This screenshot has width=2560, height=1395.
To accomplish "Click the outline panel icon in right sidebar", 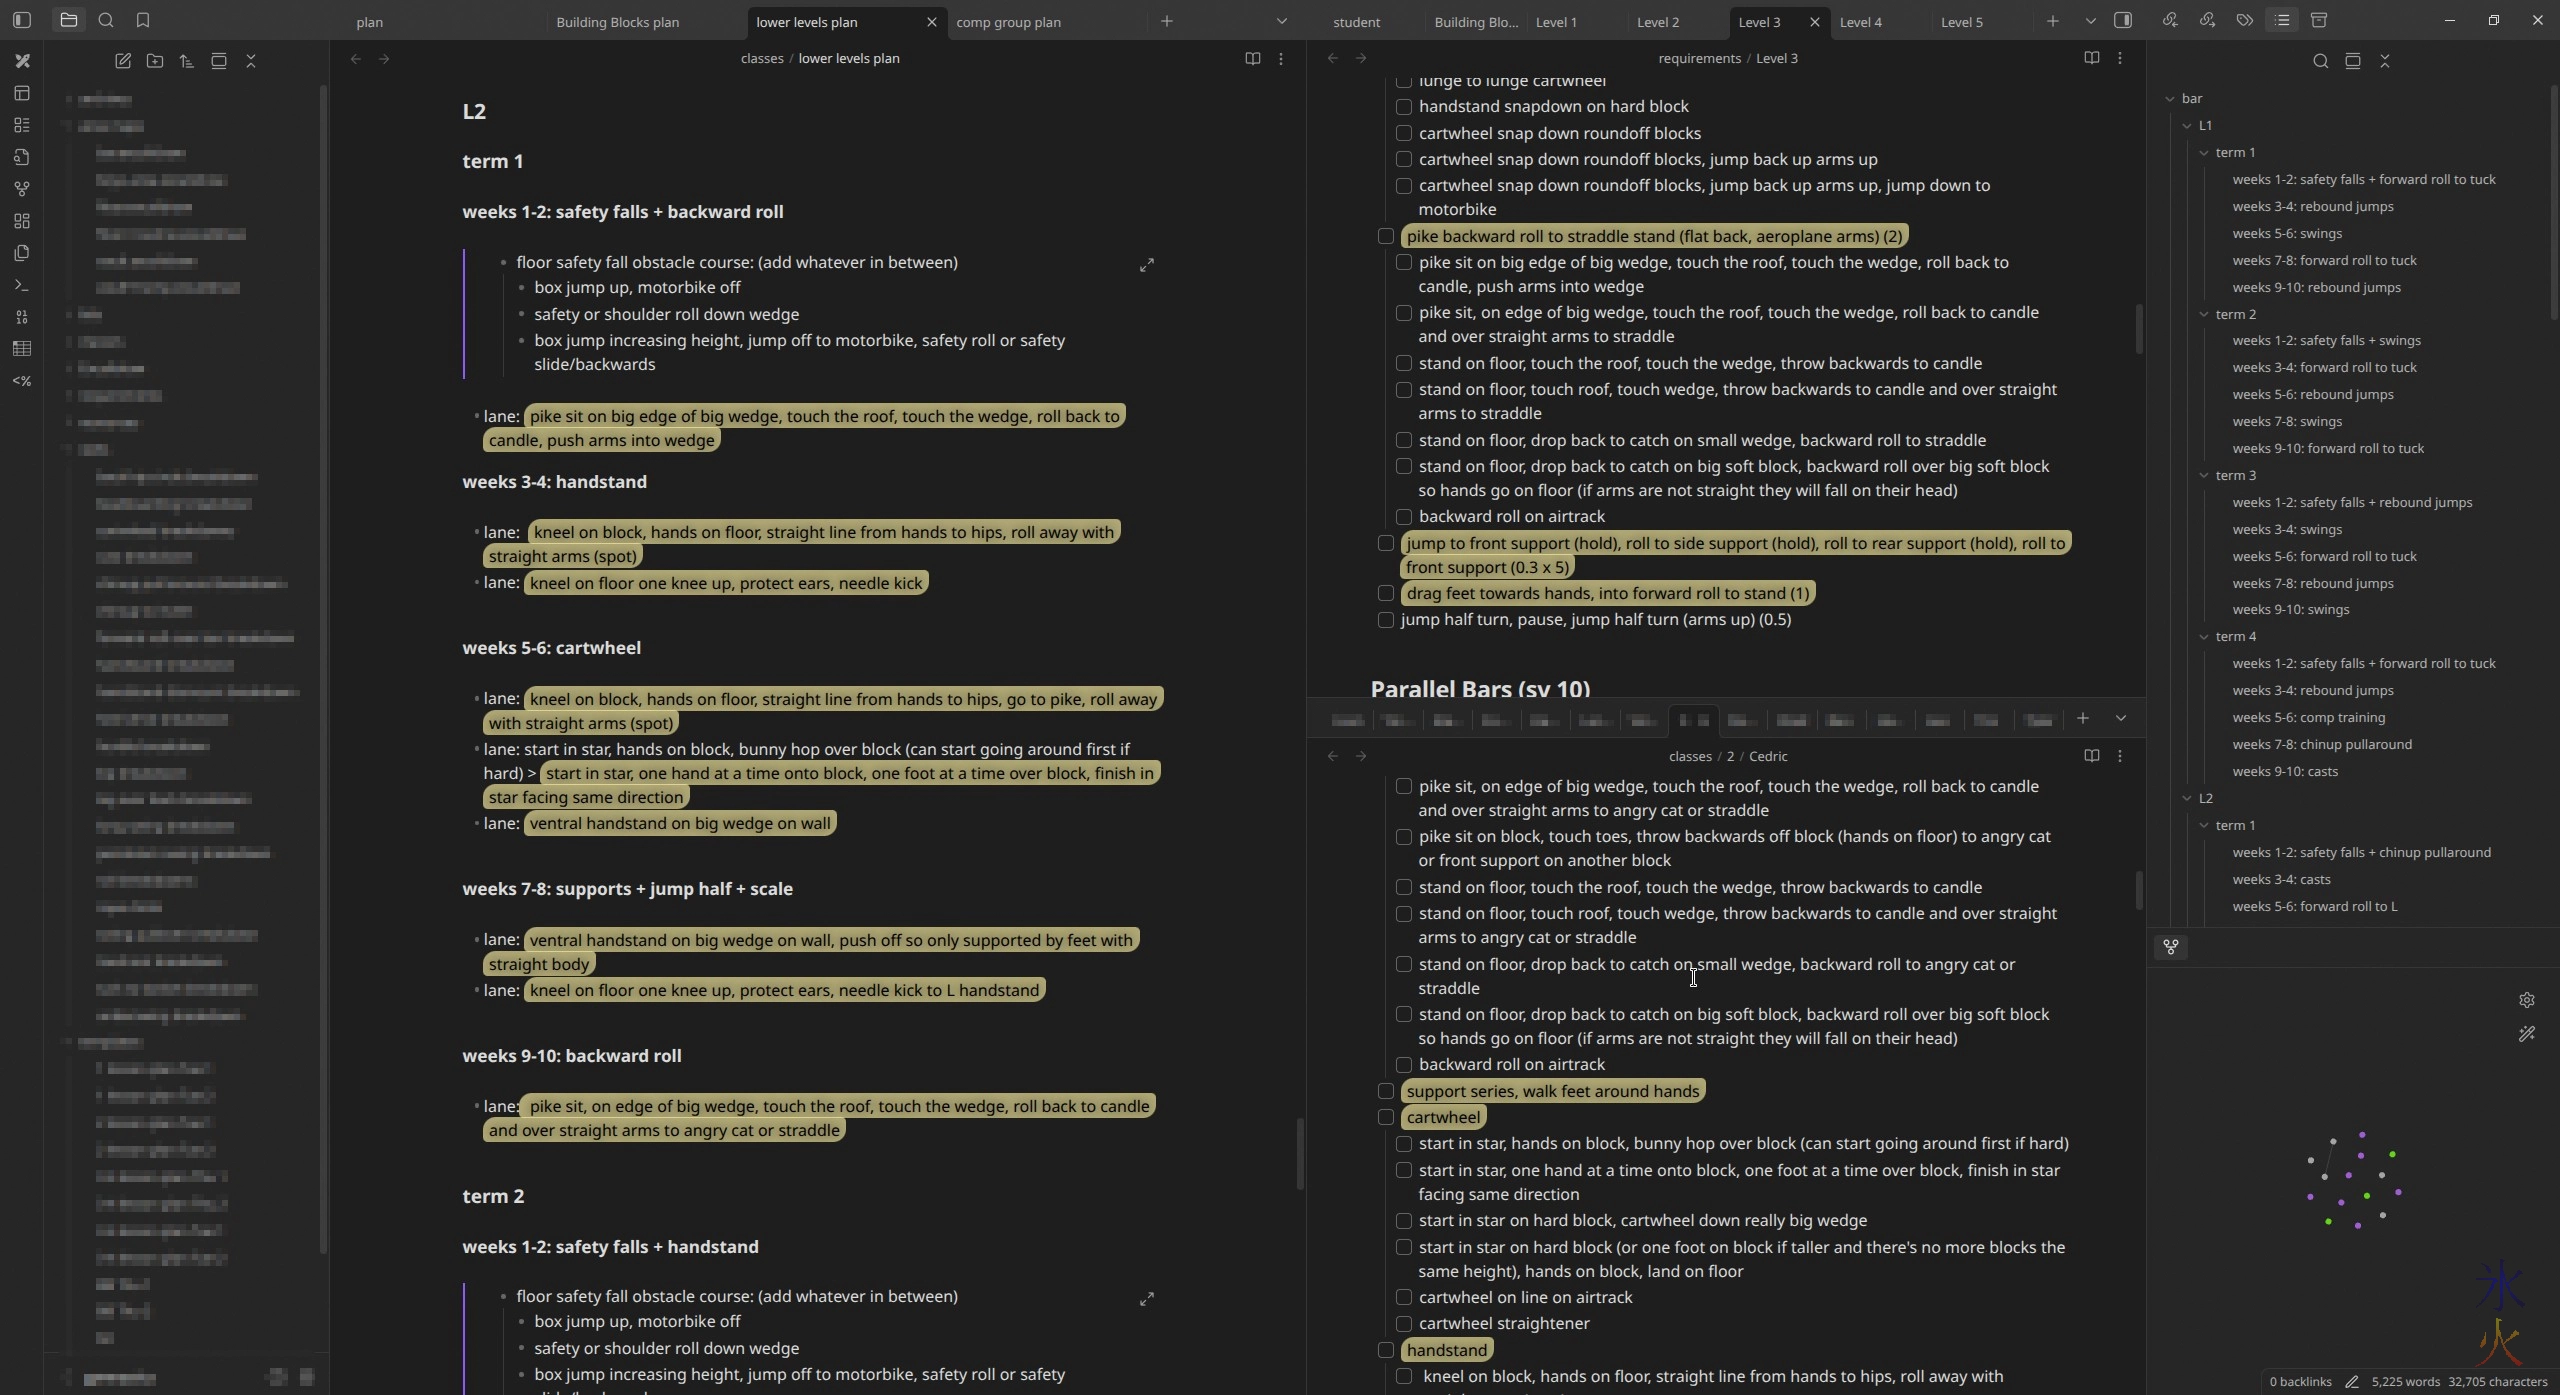I will pos(2282,20).
